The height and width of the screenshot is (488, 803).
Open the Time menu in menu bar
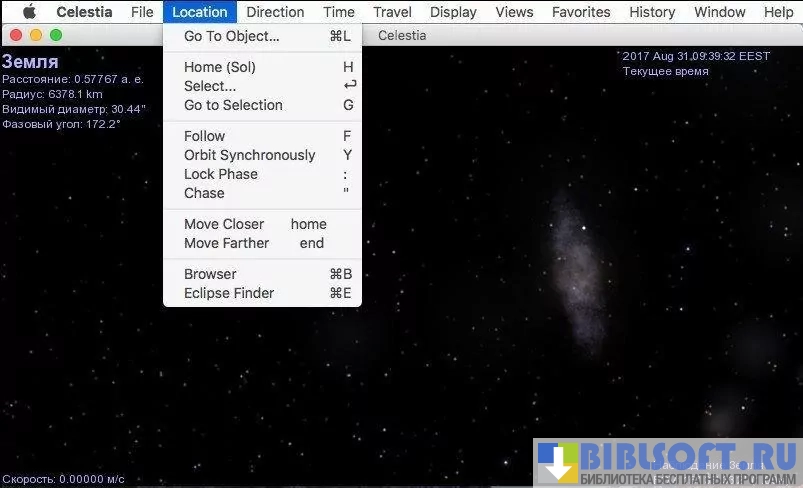[x=339, y=12]
